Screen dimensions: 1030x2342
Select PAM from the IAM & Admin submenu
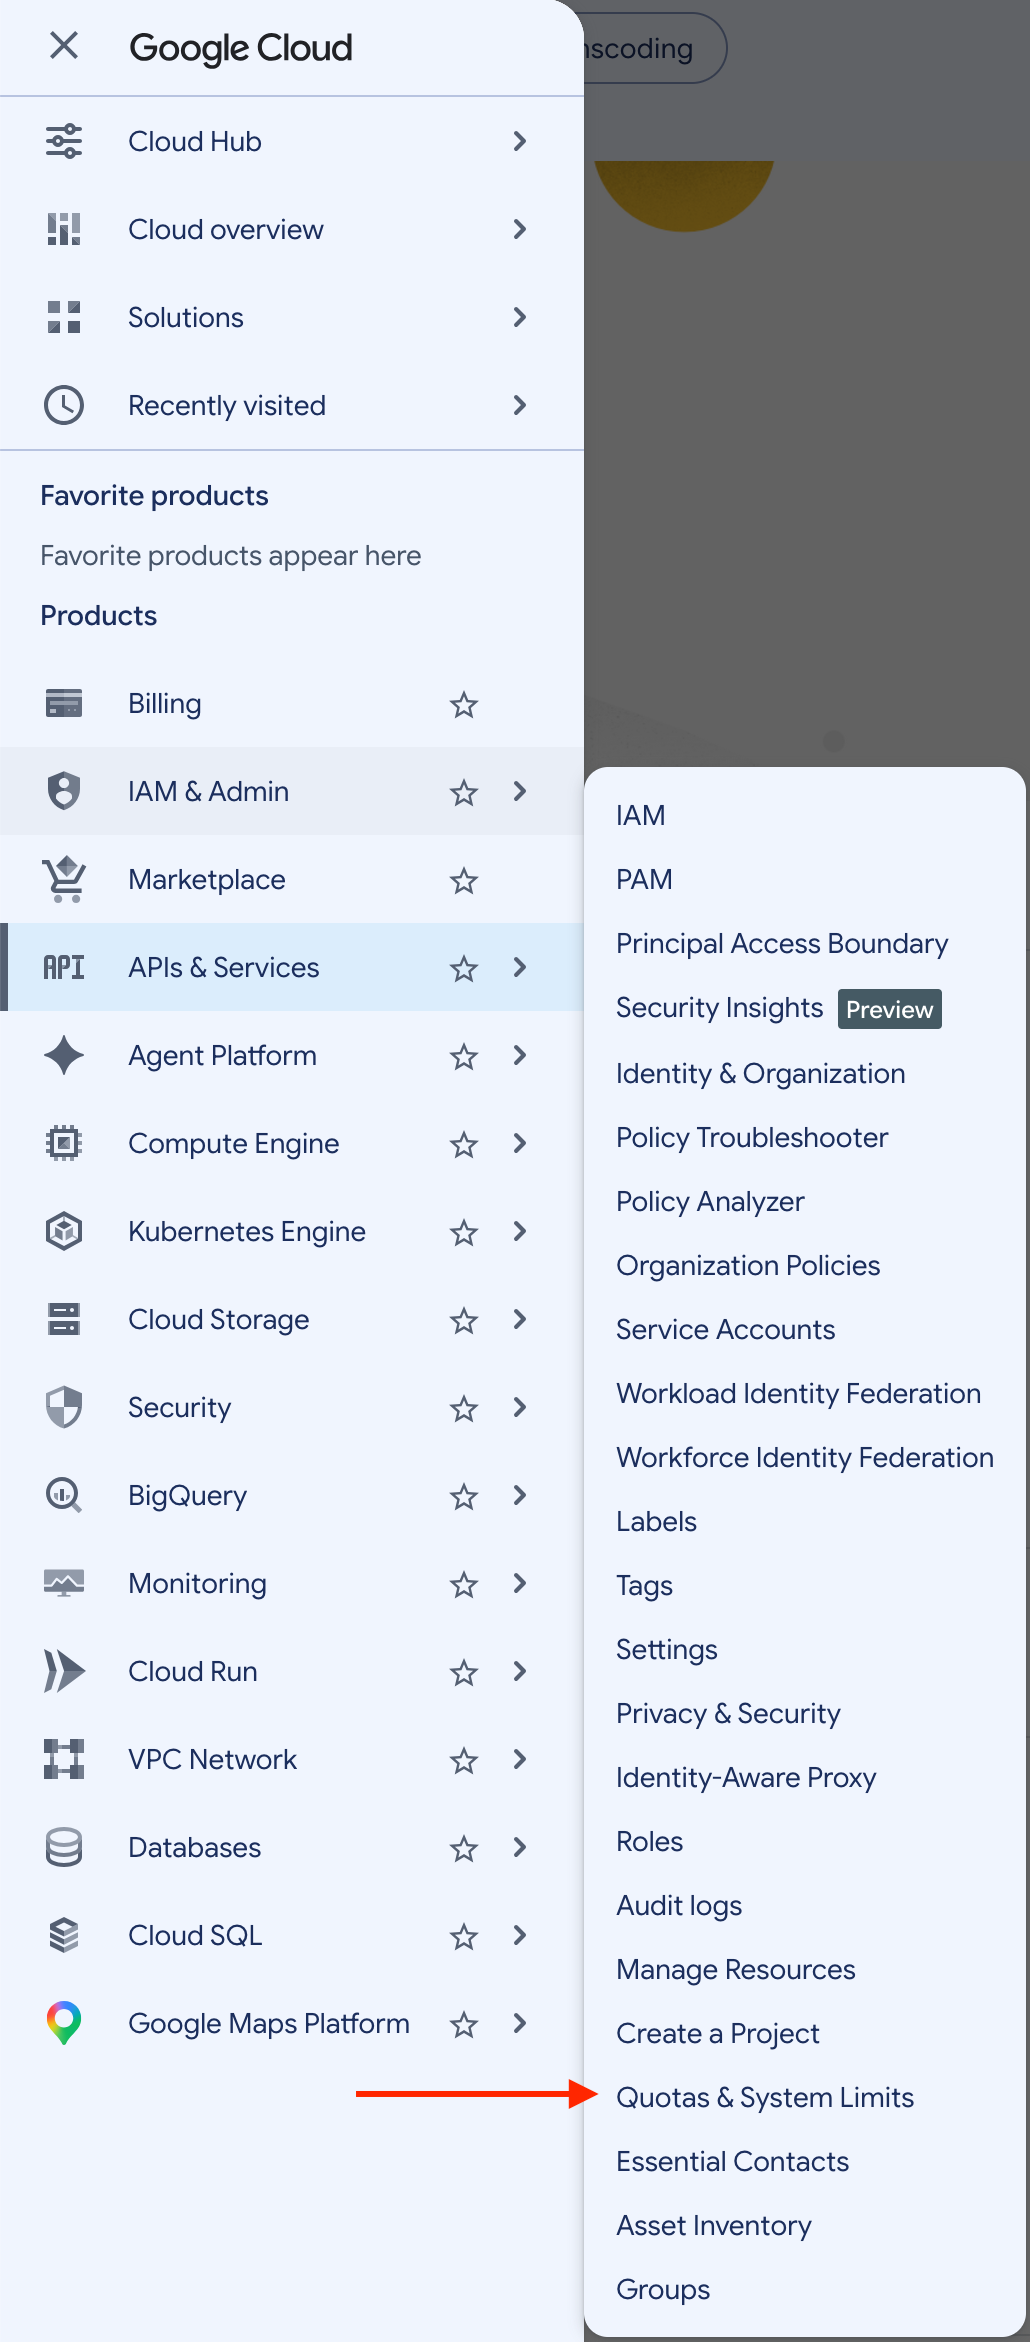coord(644,879)
